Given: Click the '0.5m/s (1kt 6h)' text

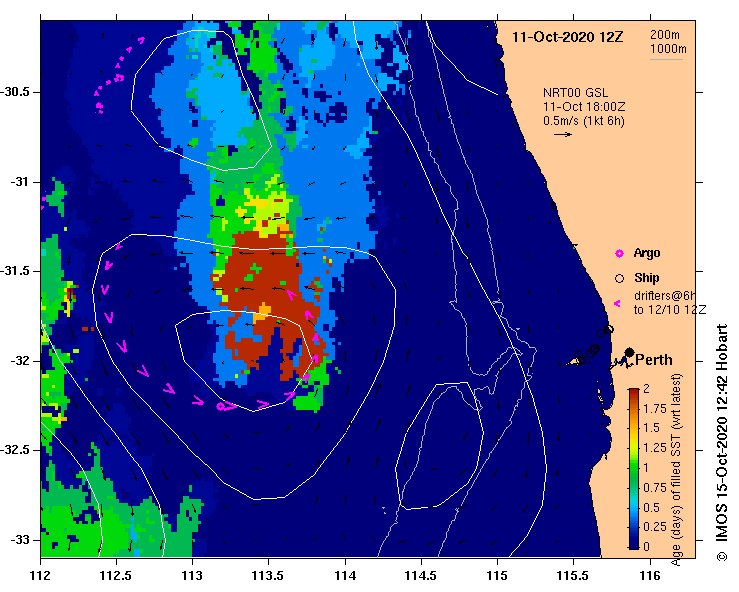Looking at the screenshot, I should point(583,121).
